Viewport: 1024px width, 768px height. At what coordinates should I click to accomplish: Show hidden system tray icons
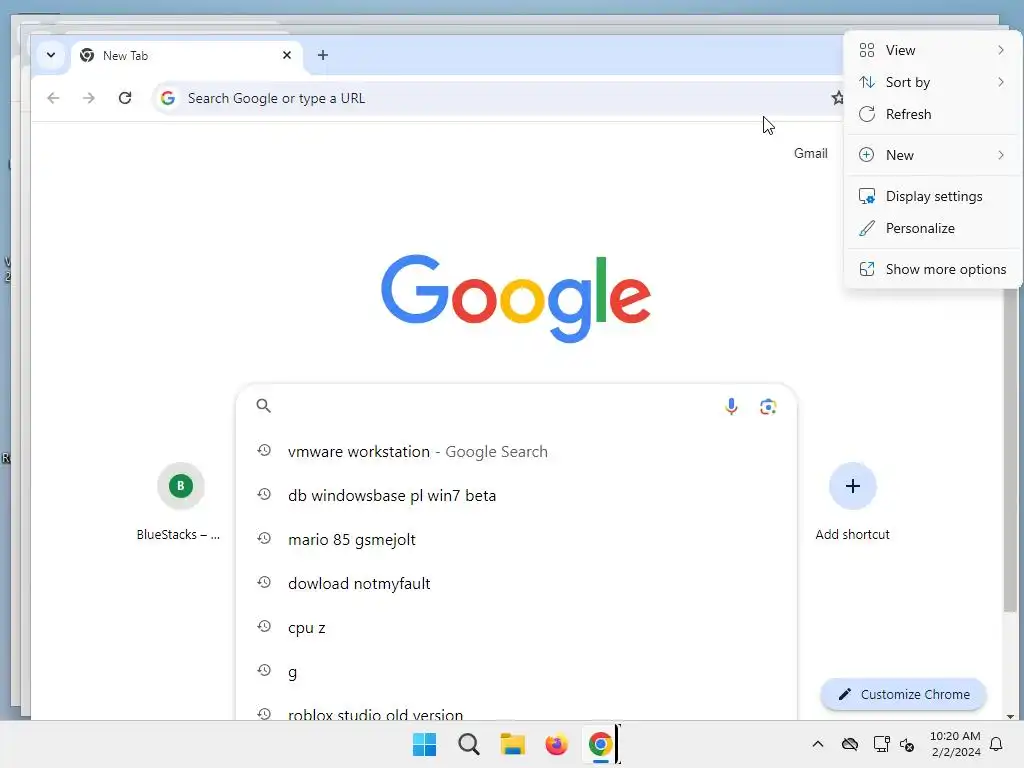[x=818, y=744]
